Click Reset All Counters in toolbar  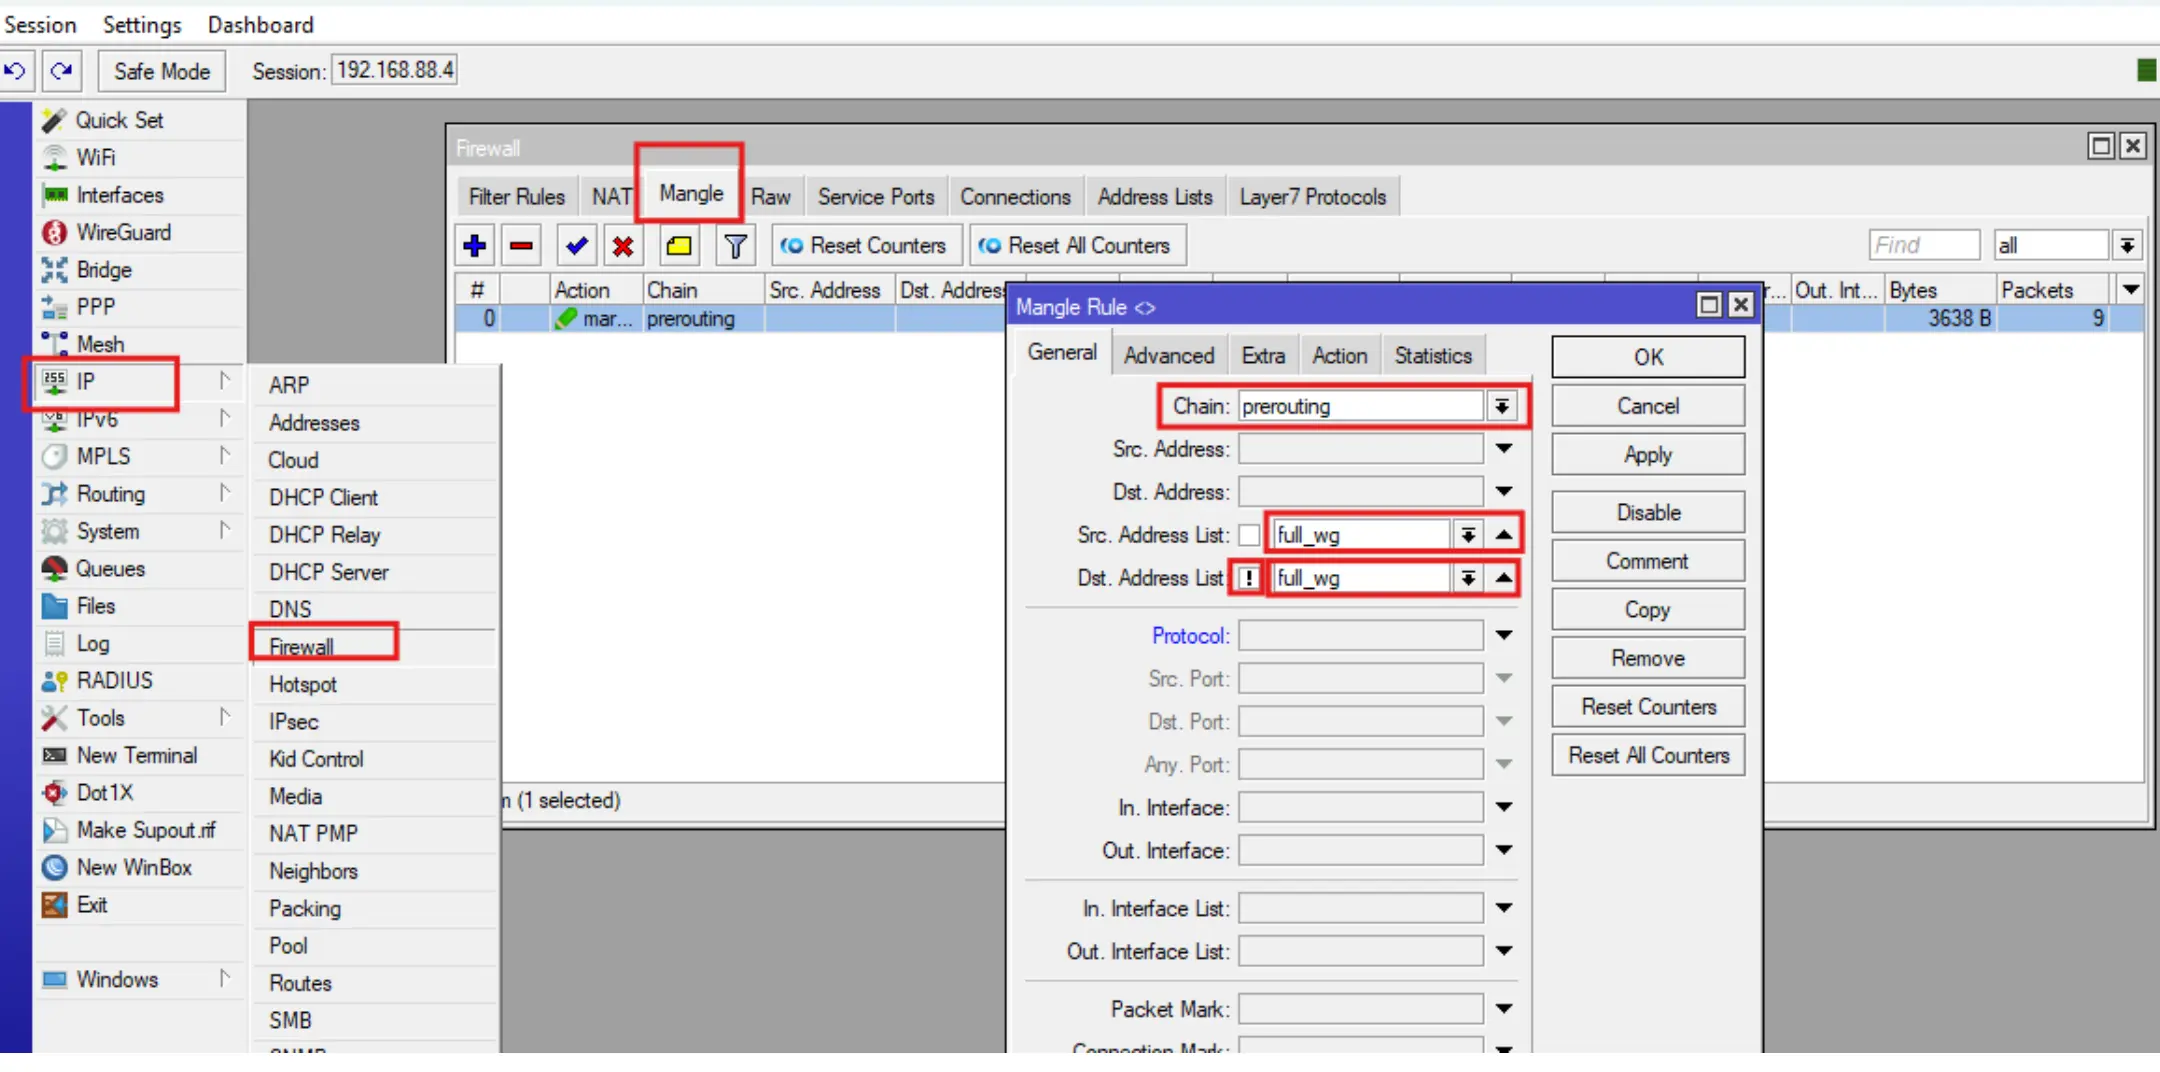pos(1076,245)
